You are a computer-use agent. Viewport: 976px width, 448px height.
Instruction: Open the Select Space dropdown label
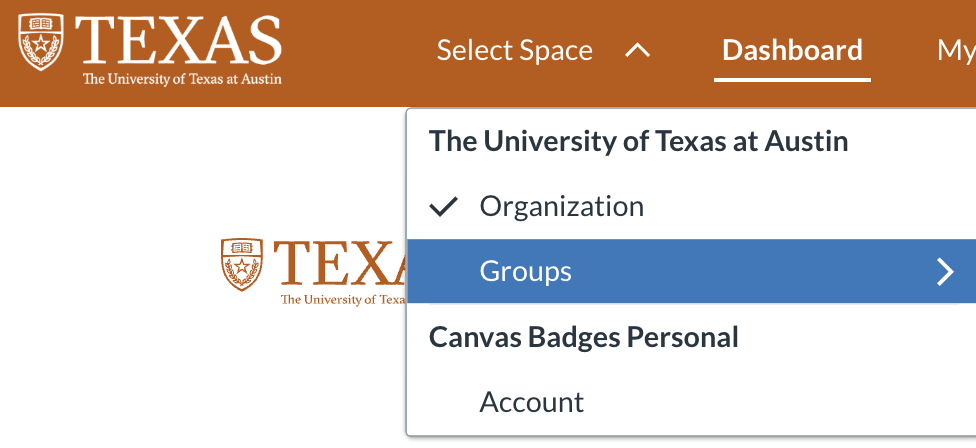tap(514, 50)
